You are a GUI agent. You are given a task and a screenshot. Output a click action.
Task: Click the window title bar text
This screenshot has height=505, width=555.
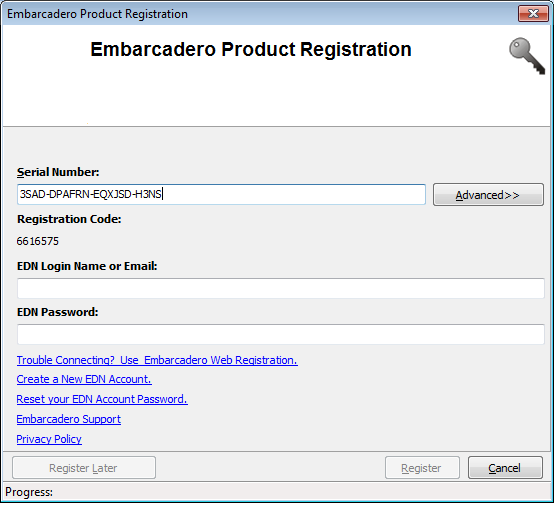click(x=97, y=14)
